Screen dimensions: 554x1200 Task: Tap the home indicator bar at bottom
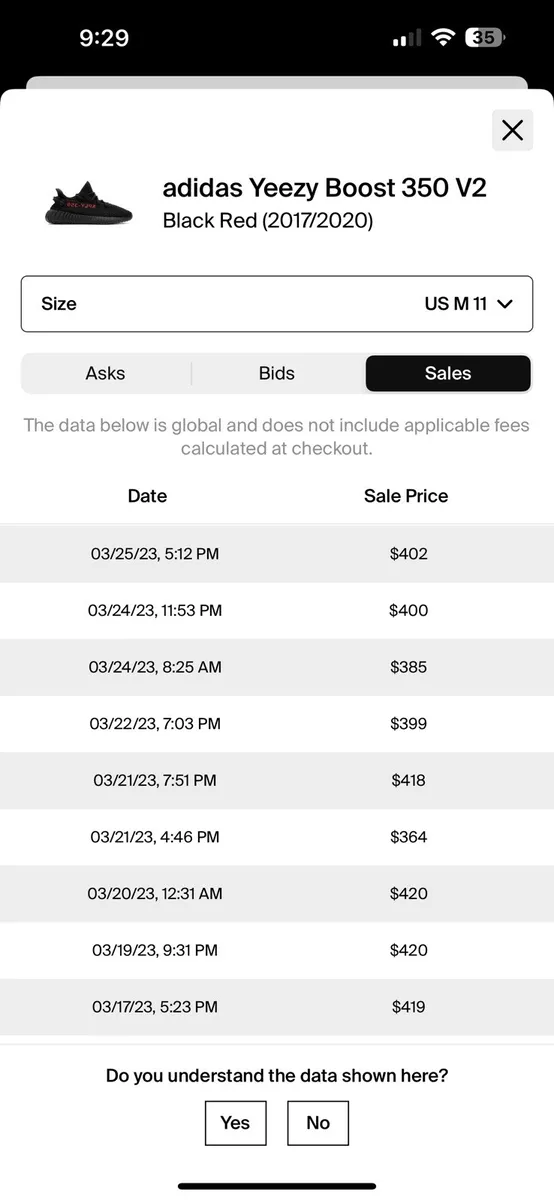click(277, 1186)
